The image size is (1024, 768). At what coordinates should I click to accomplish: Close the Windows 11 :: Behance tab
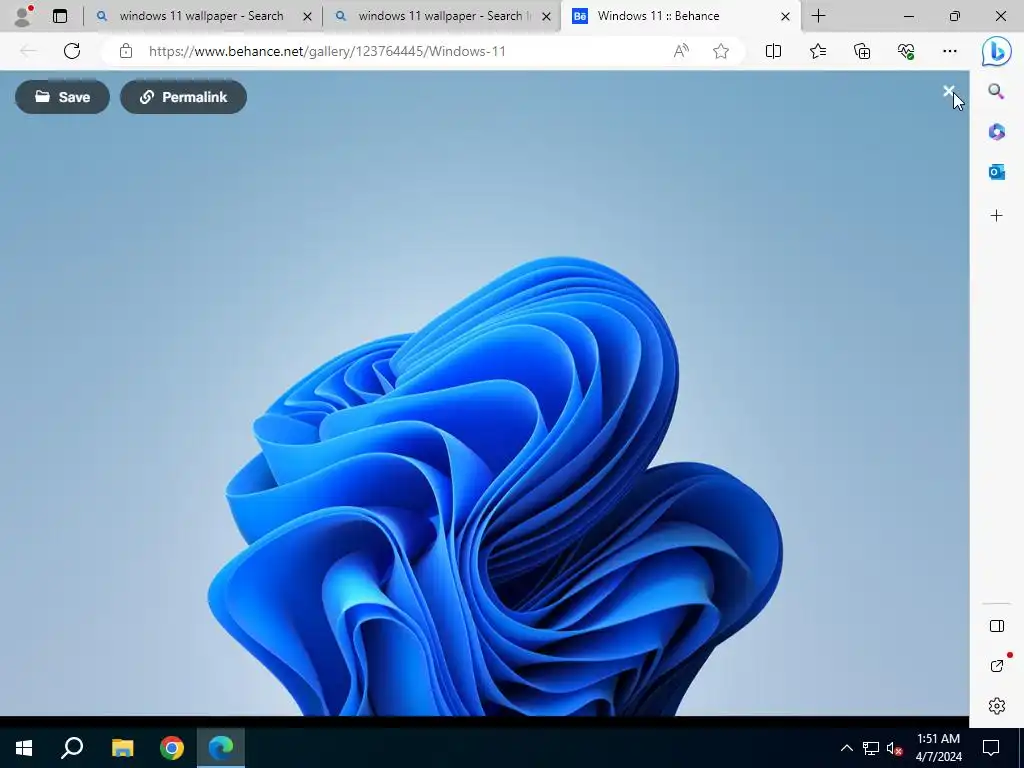click(786, 16)
